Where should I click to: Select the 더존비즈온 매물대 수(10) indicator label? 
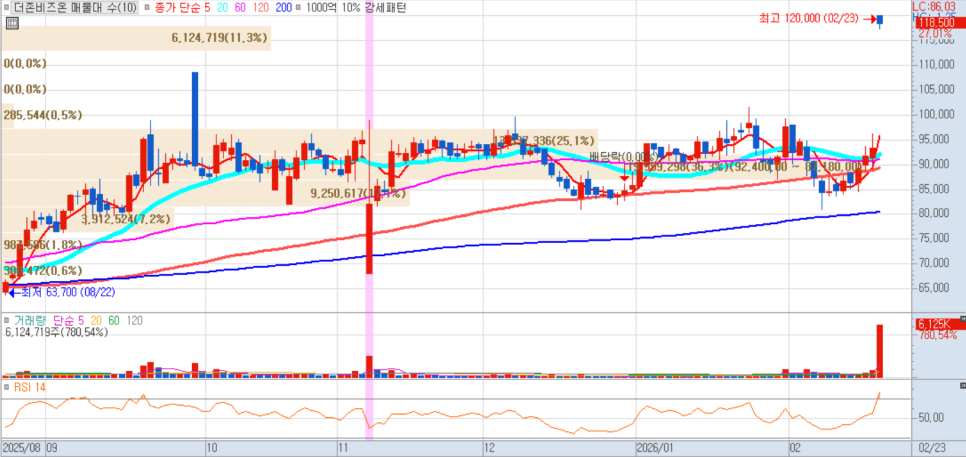pyautogui.click(x=75, y=8)
